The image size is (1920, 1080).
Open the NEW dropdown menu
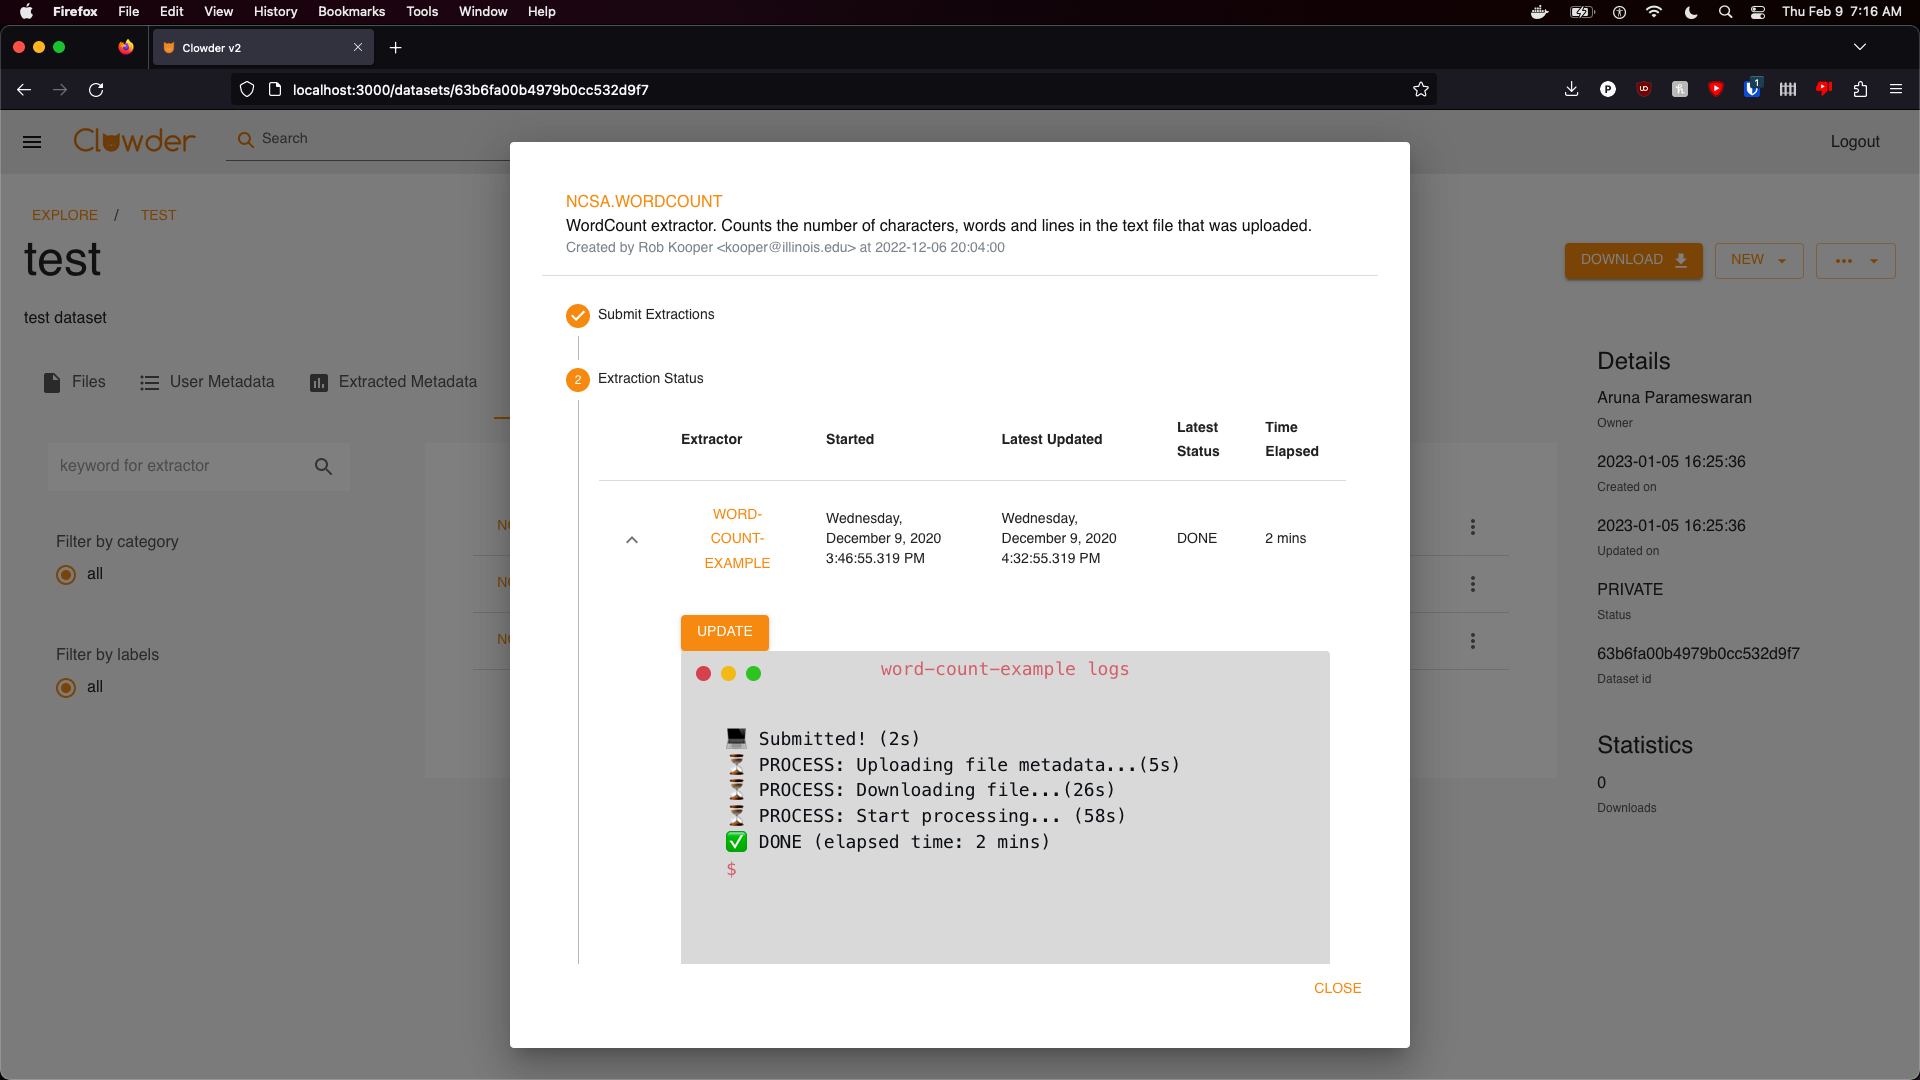(x=1759, y=260)
